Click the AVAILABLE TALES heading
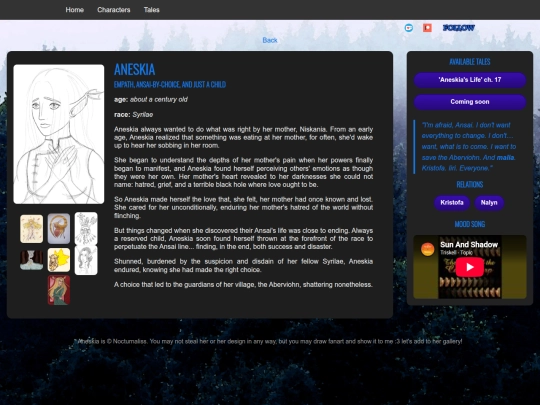This screenshot has width=540, height=405. [470, 62]
